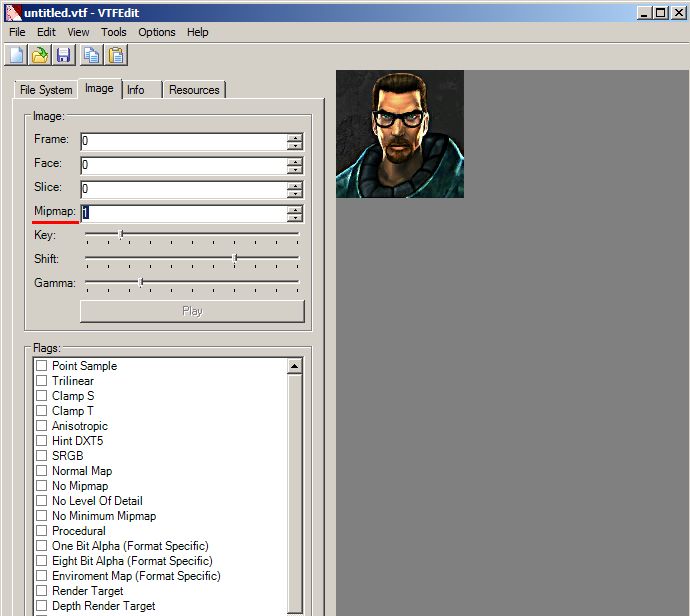690x616 pixels.
Task: Open the Help menu
Action: click(x=197, y=32)
